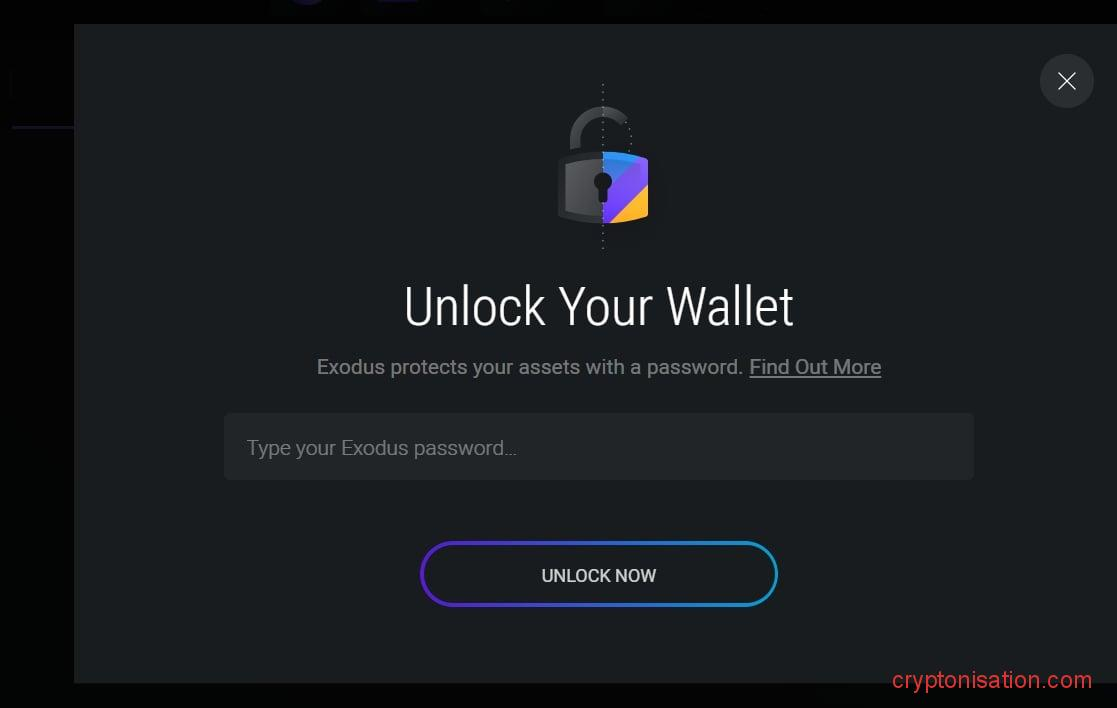Viewport: 1117px width, 708px height.
Task: Select the Unlock Your Wallet heading
Action: pos(598,306)
